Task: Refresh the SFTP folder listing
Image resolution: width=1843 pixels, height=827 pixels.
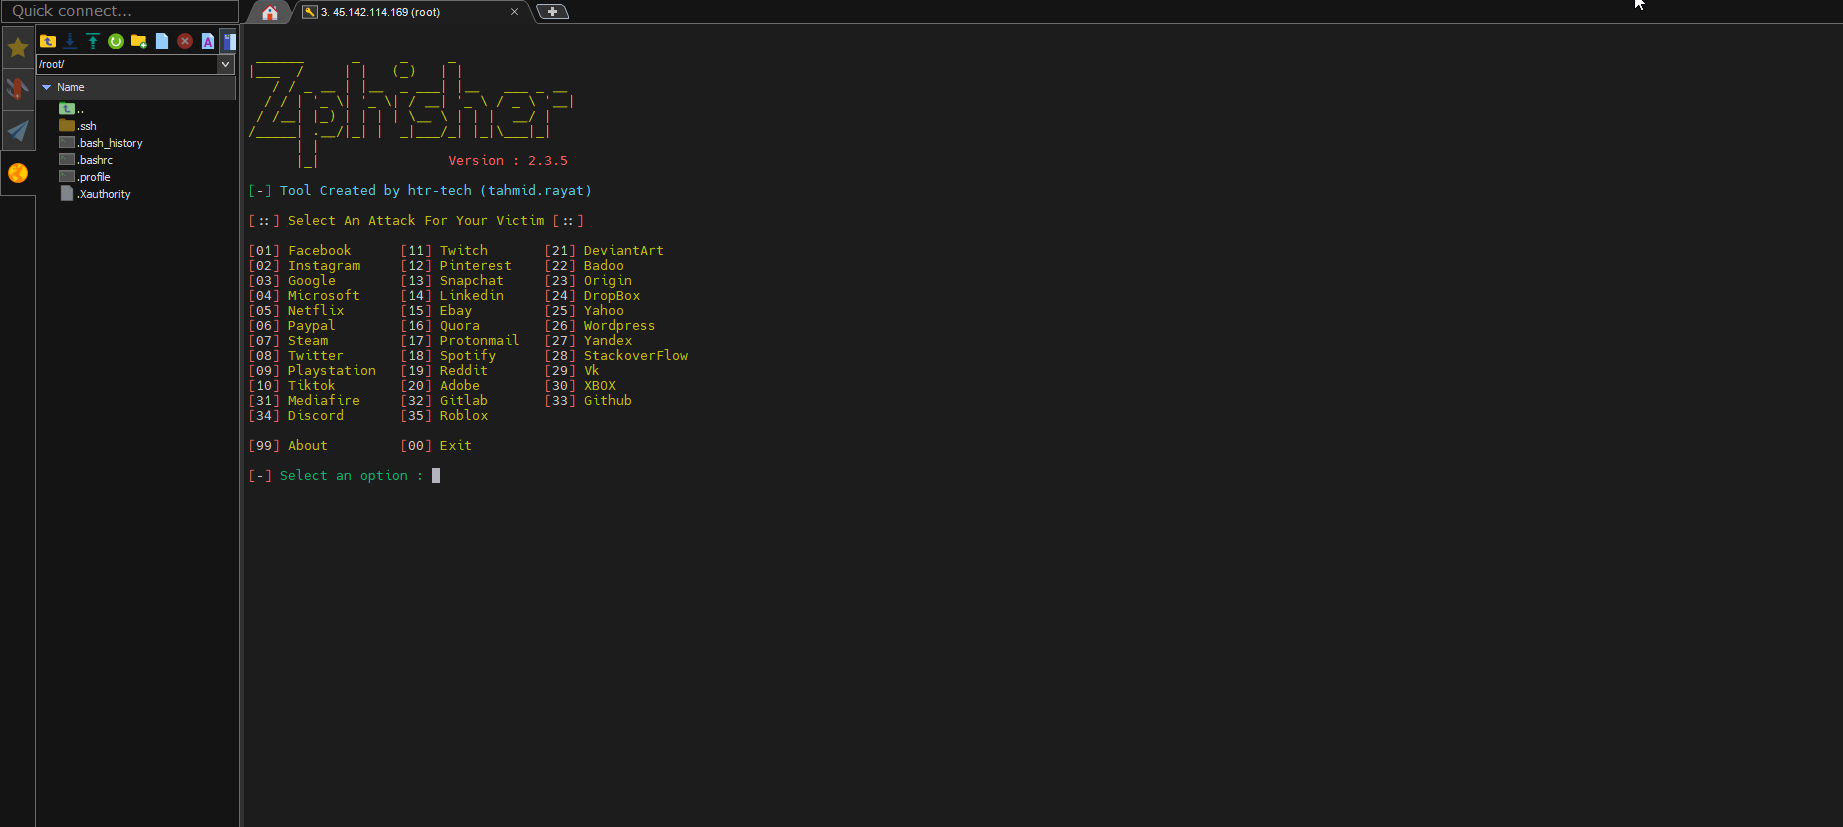Action: [x=116, y=41]
